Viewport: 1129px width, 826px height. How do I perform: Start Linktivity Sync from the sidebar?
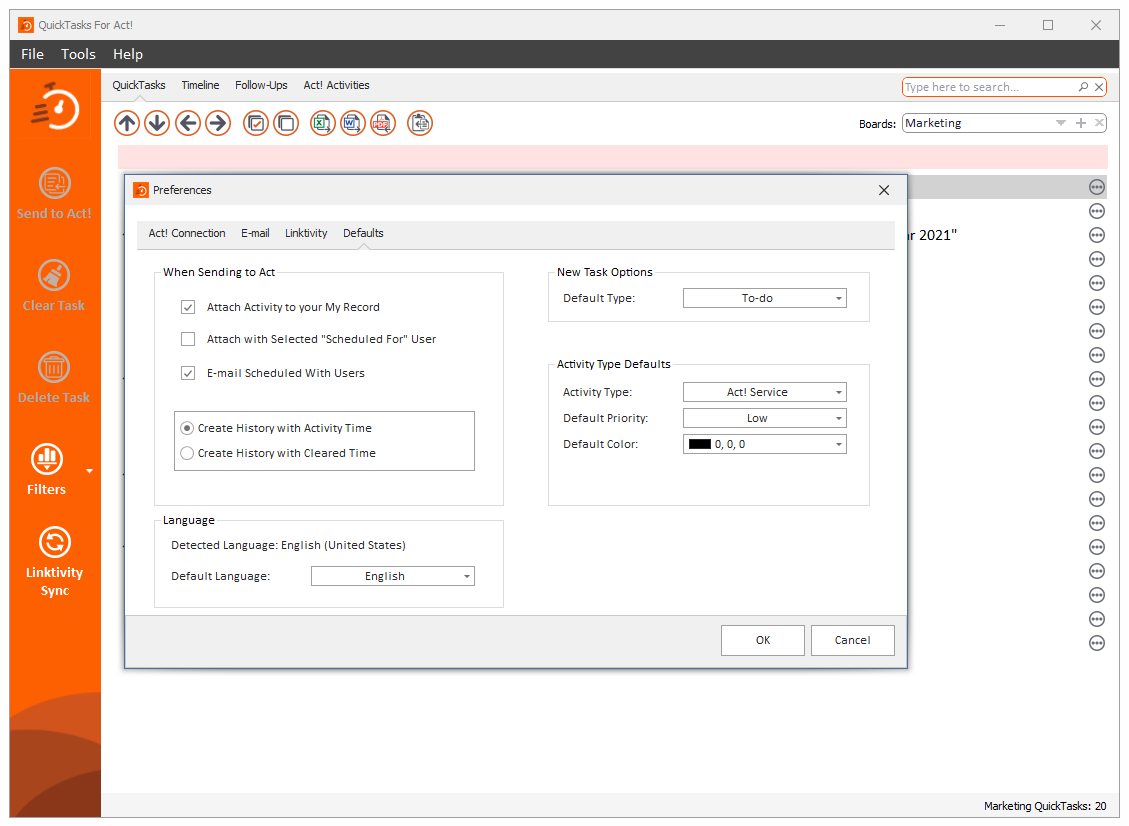(55, 542)
